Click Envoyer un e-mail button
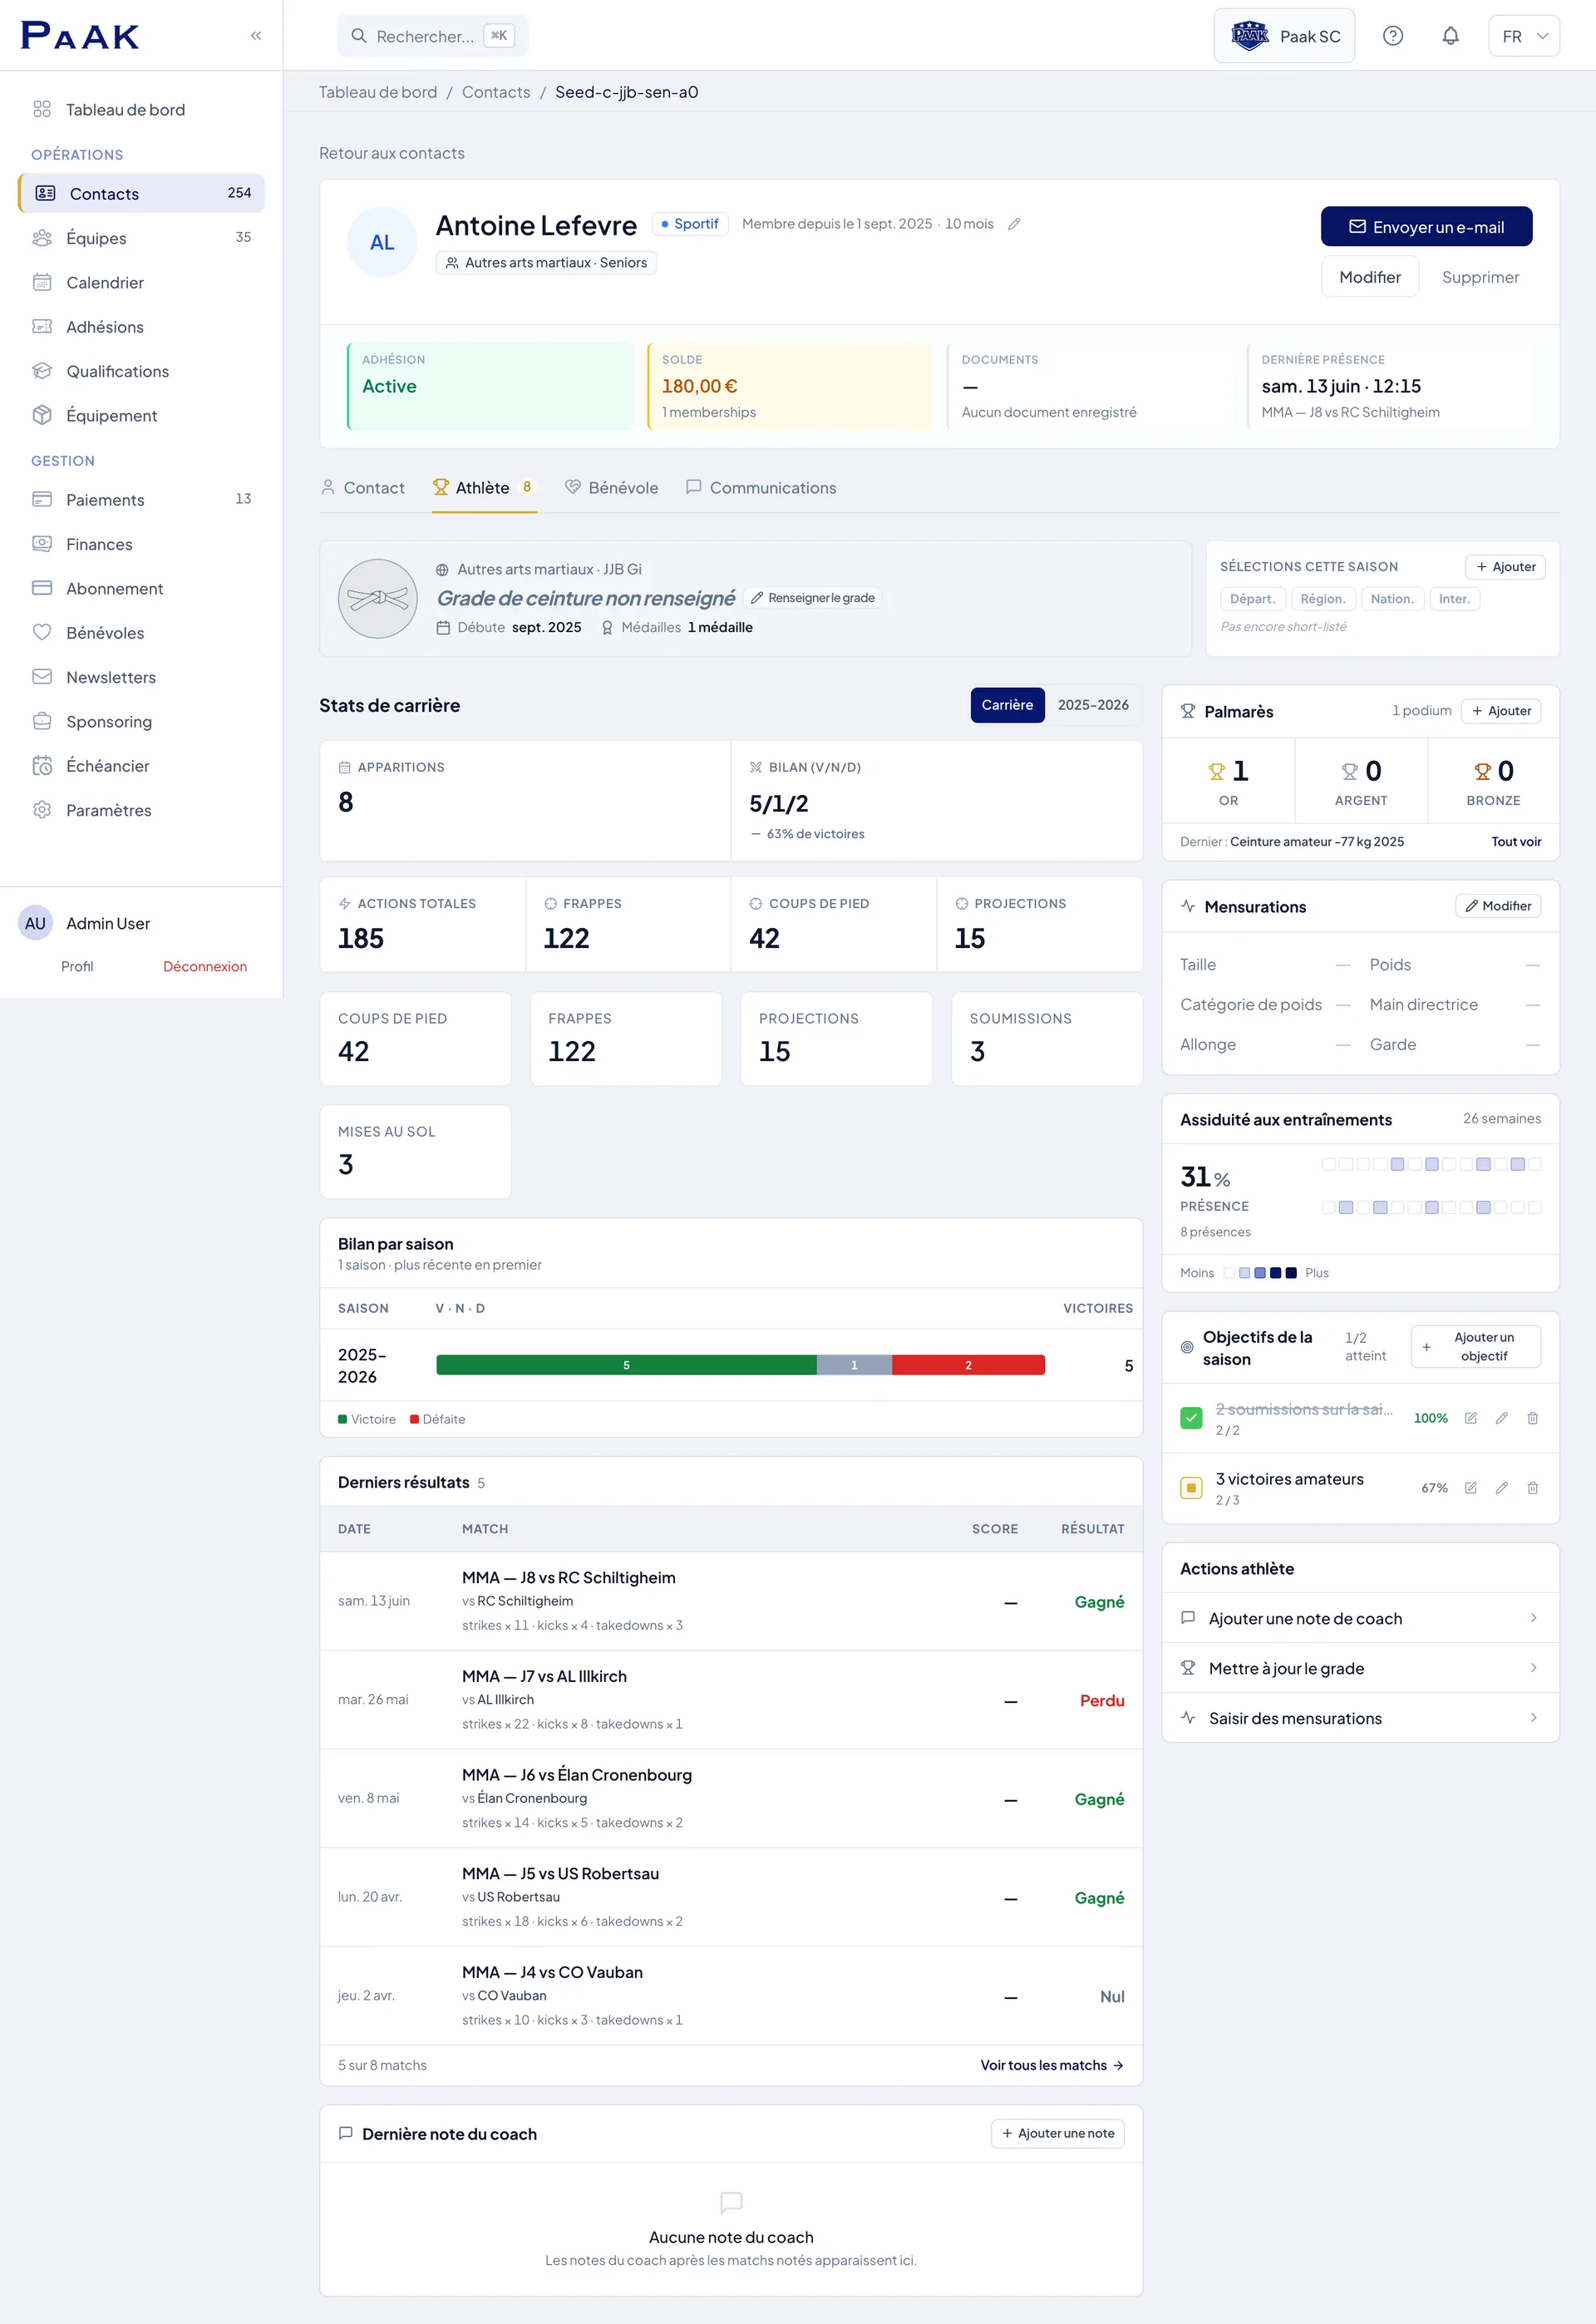Viewport: 1596px width, 2324px height. pos(1426,227)
